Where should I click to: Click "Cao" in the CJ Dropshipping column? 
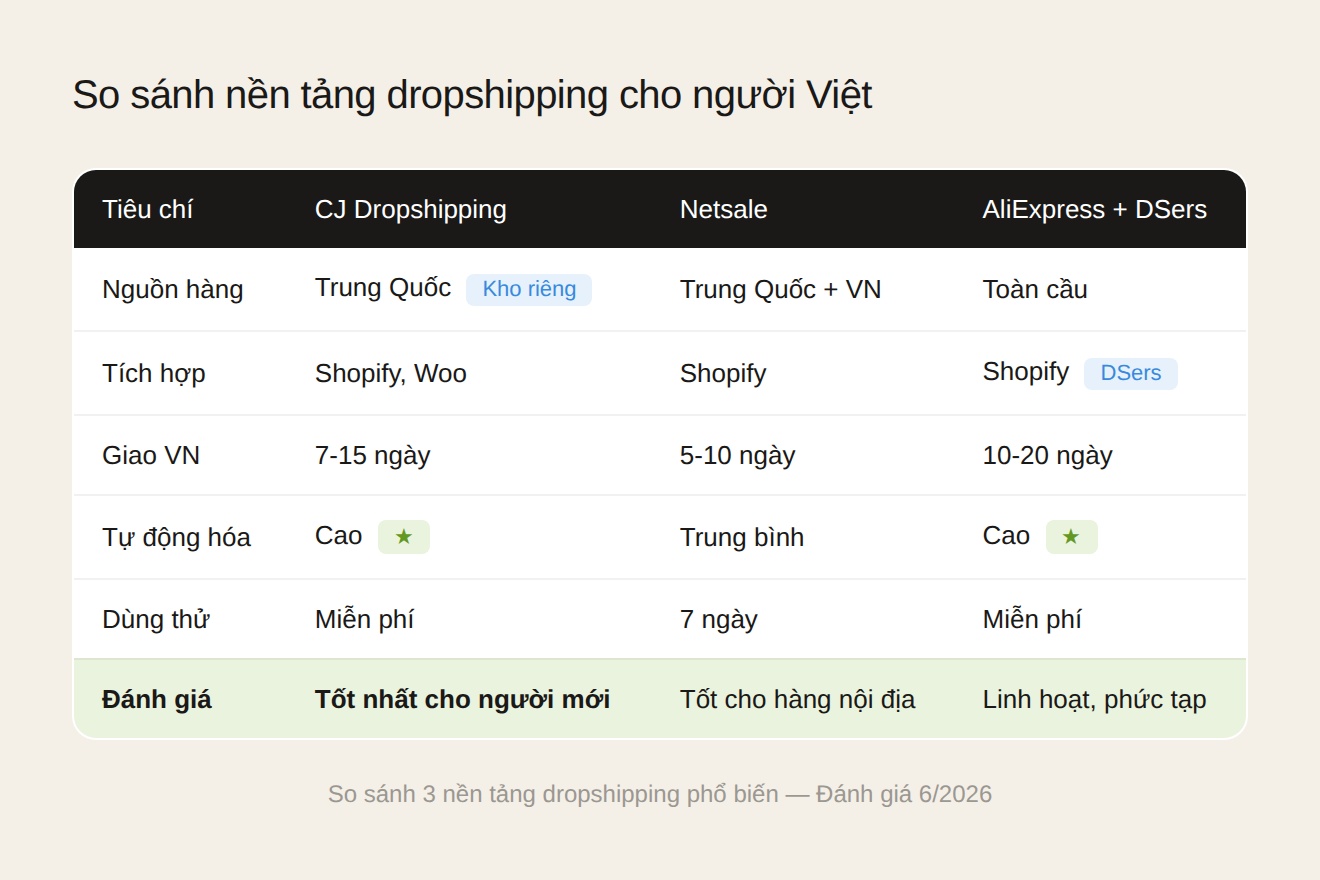339,536
